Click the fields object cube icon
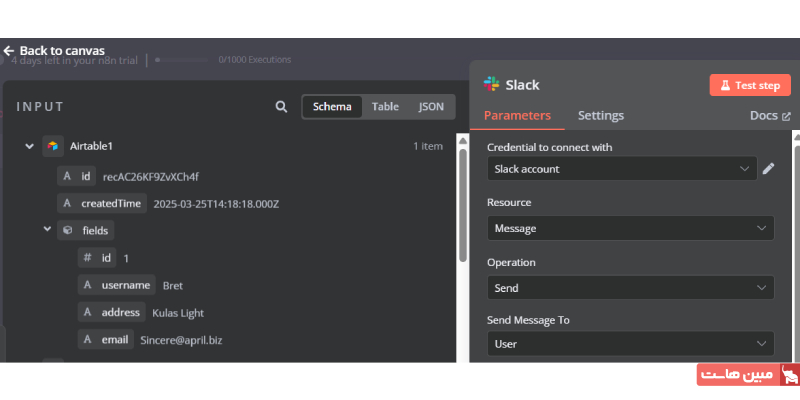 pyautogui.click(x=67, y=230)
